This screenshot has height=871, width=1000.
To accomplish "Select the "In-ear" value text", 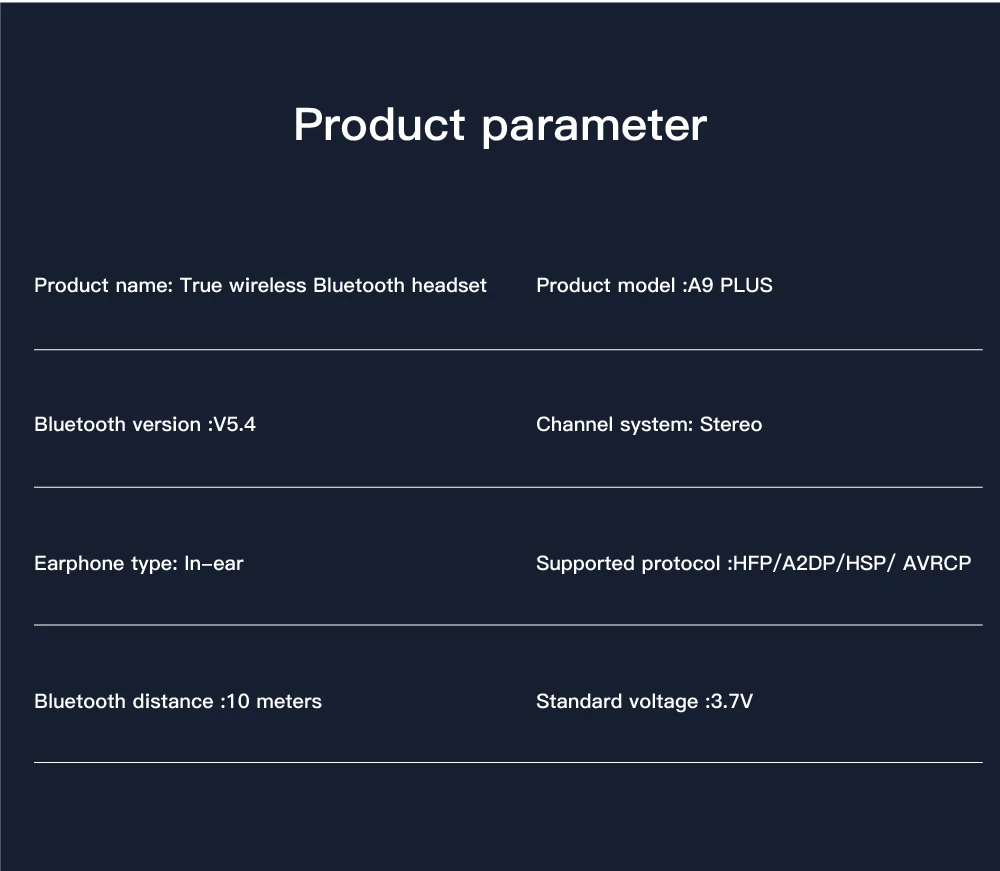I will [214, 563].
